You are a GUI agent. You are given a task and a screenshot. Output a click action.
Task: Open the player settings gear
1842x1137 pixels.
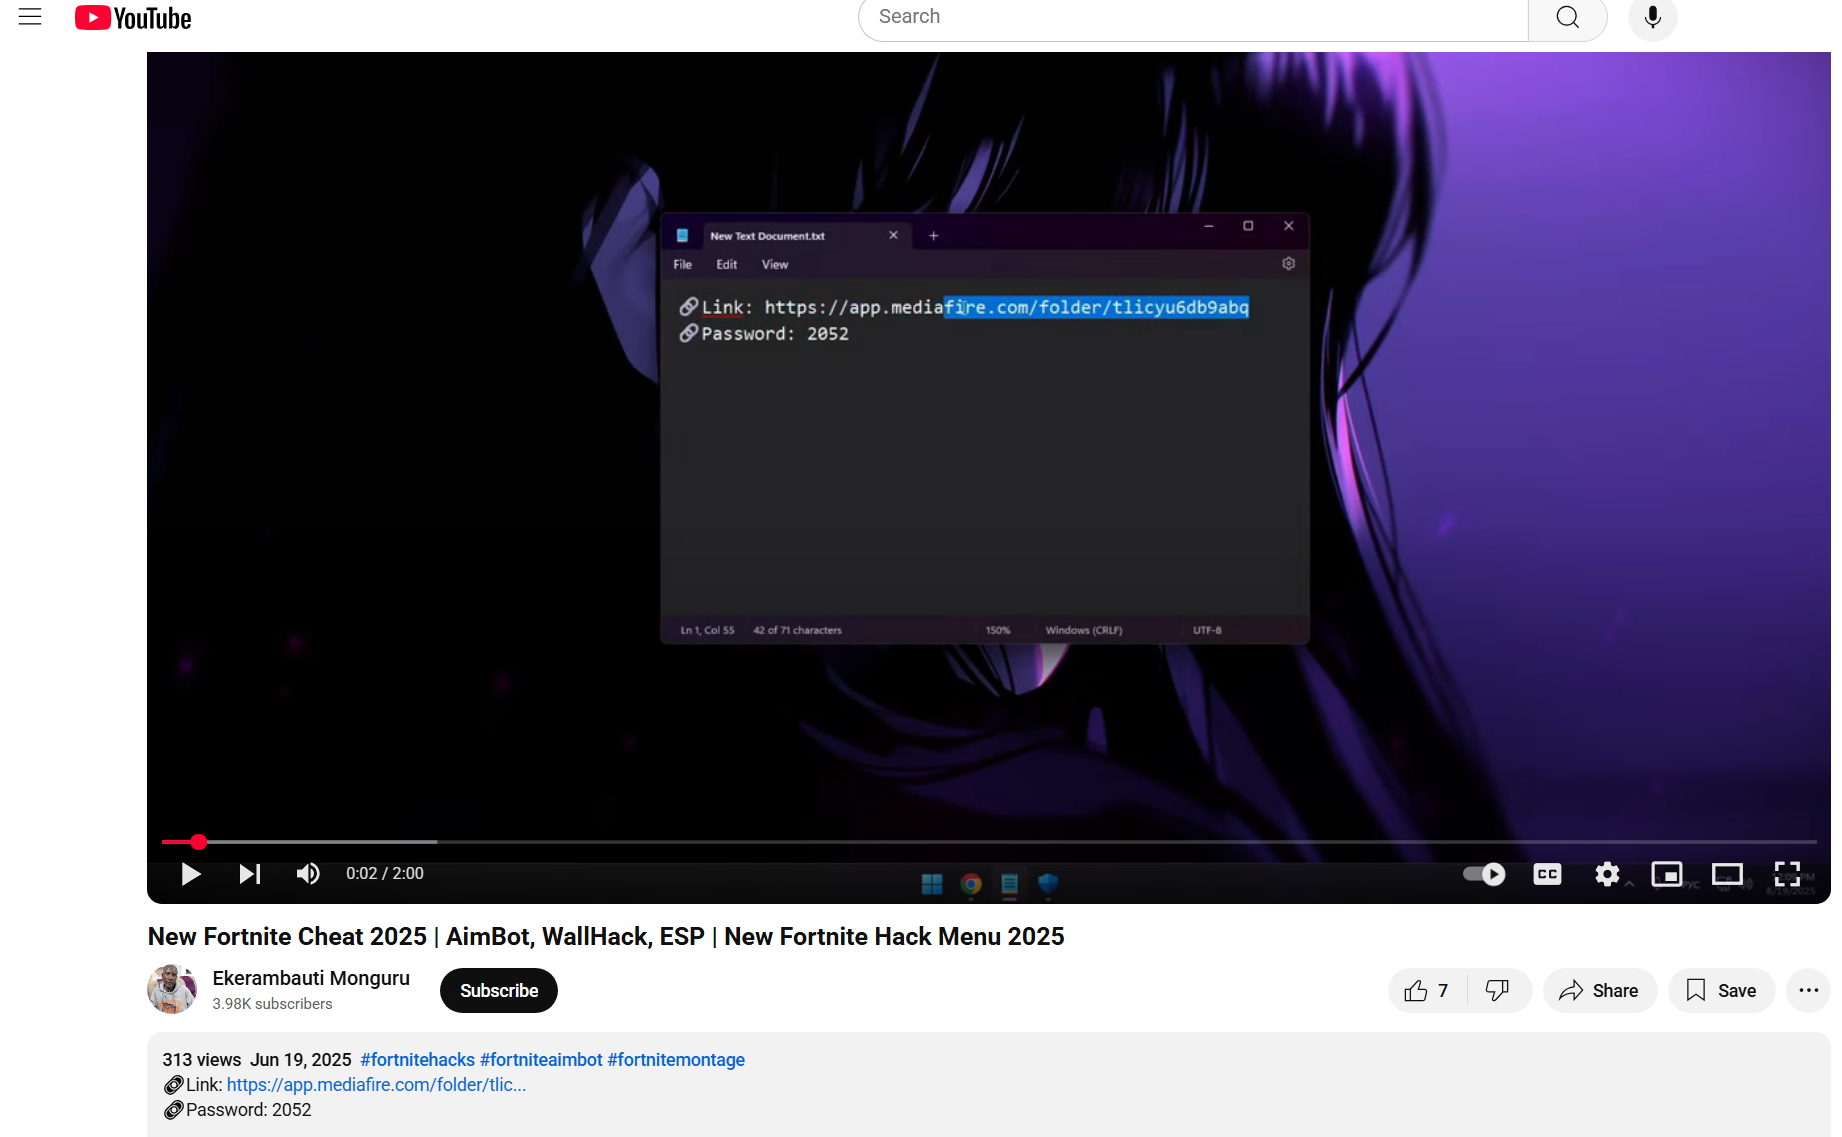(1607, 874)
